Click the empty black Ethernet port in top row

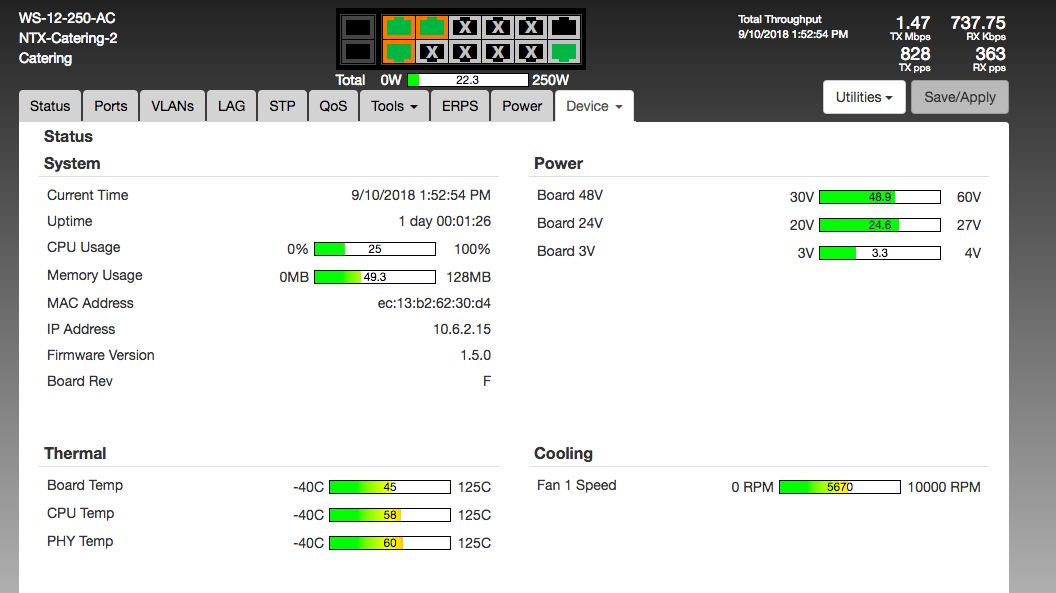pyautogui.click(x=564, y=27)
